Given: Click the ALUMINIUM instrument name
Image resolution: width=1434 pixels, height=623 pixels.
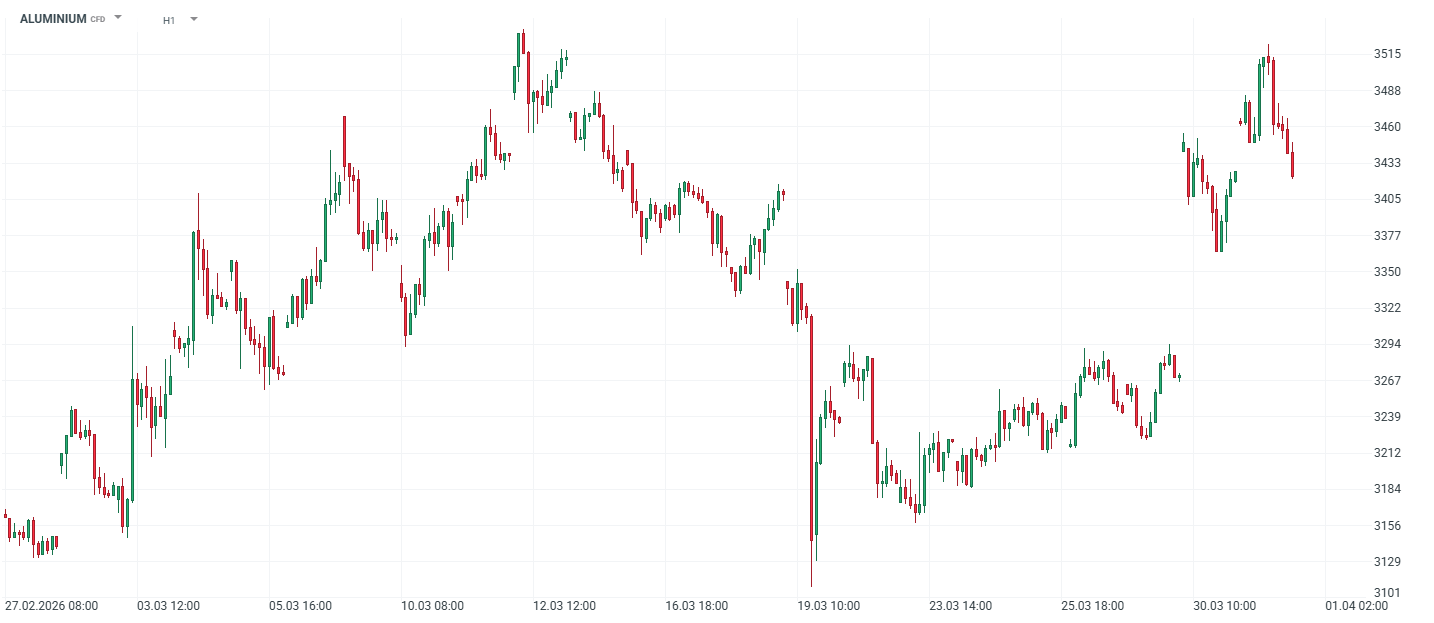Looking at the screenshot, I should [x=53, y=19].
